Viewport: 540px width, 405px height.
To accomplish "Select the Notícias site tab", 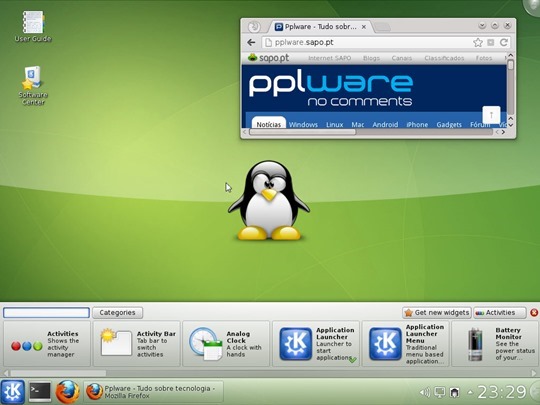I will 269,124.
